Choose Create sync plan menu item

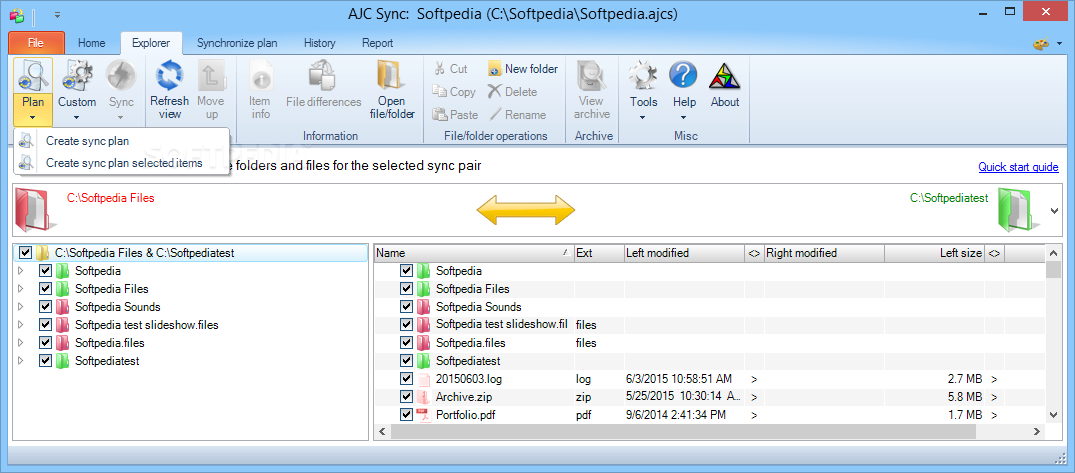point(121,141)
